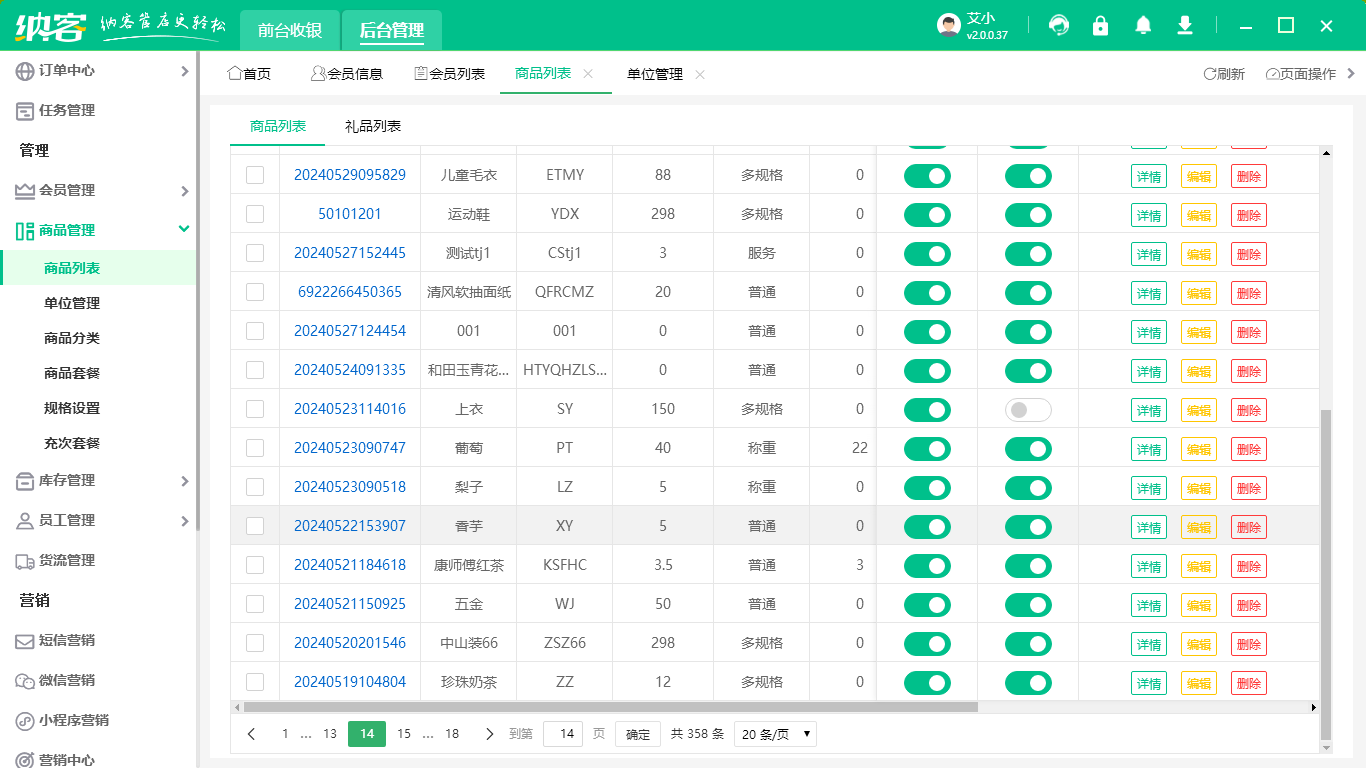This screenshot has width=1366, height=768.
Task: Go to page 13 in pagination
Action: tap(330, 734)
